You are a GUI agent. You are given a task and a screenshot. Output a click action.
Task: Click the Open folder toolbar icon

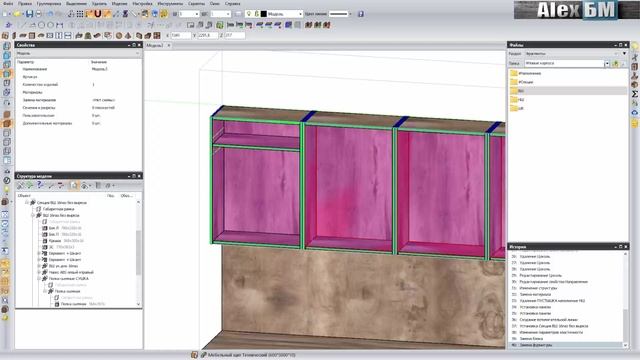(17, 14)
